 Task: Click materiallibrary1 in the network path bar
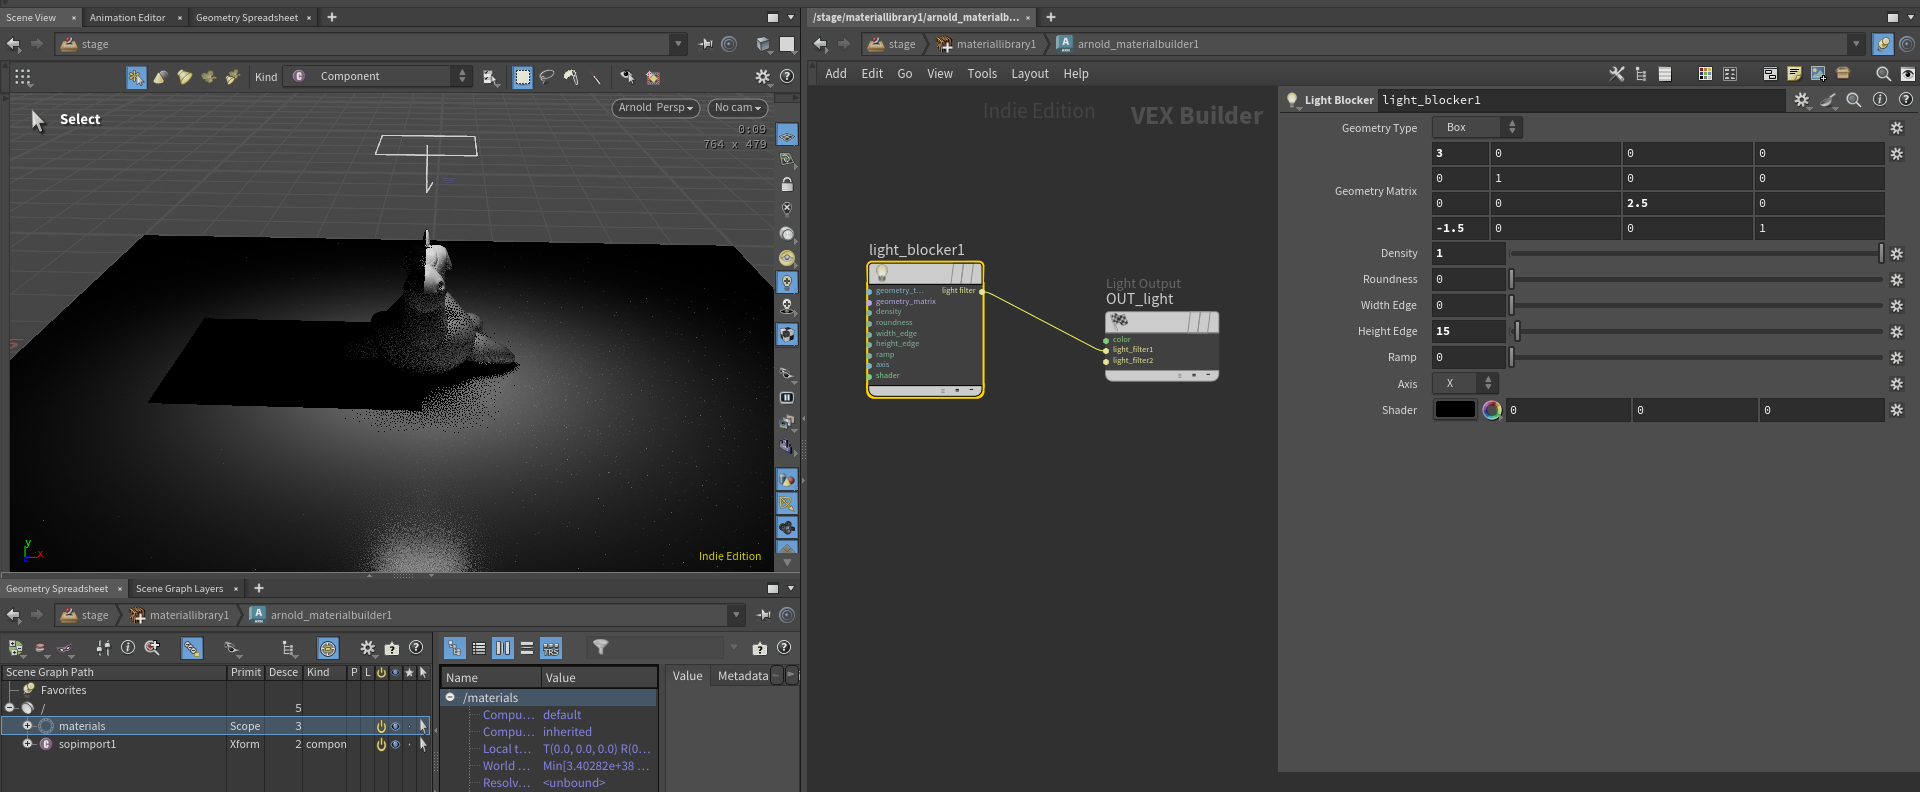coord(995,44)
